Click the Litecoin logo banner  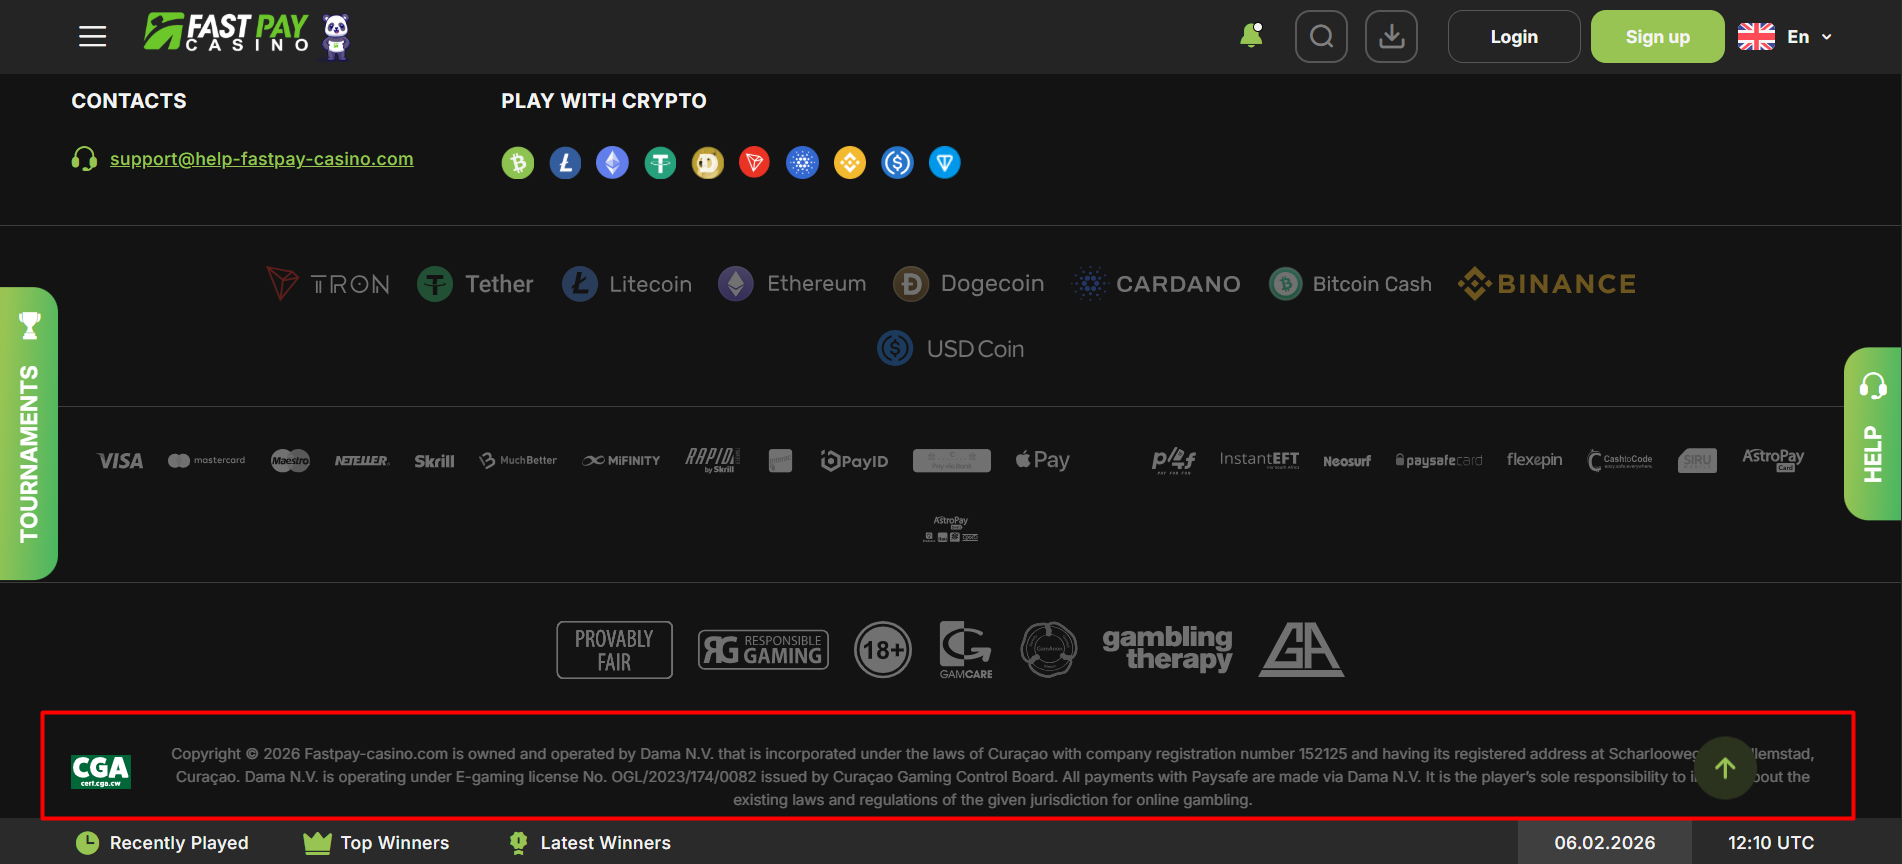pos(626,284)
